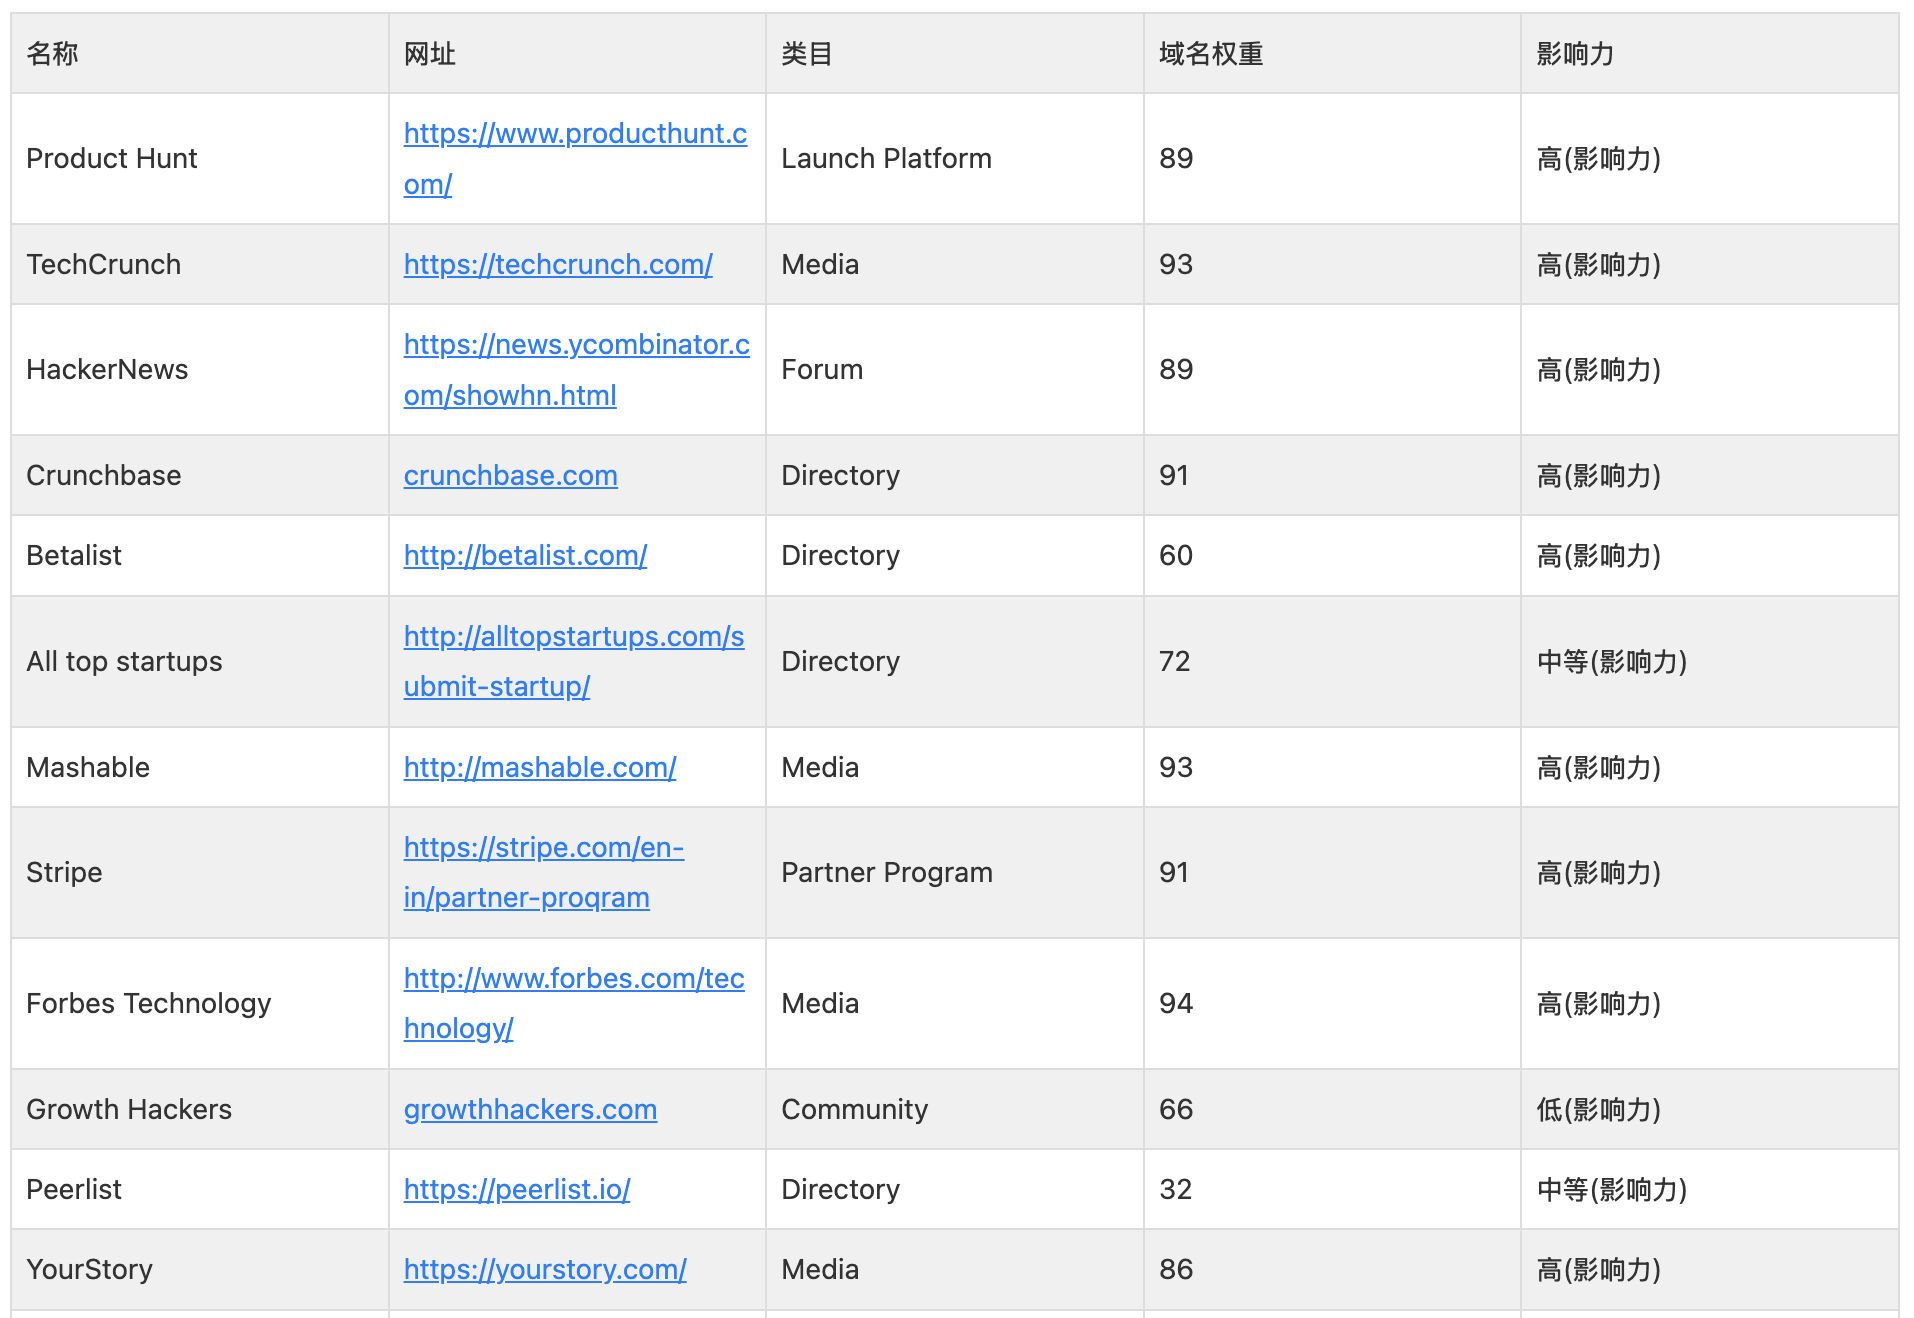Select the Peerlist name cell

[200, 1189]
